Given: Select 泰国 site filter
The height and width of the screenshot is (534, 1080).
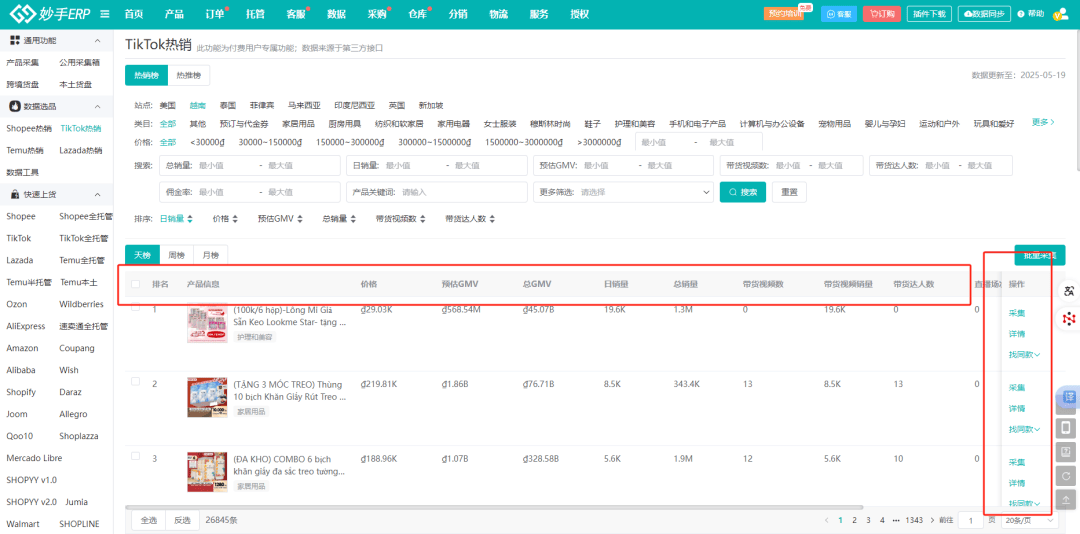Looking at the screenshot, I should click(228, 105).
